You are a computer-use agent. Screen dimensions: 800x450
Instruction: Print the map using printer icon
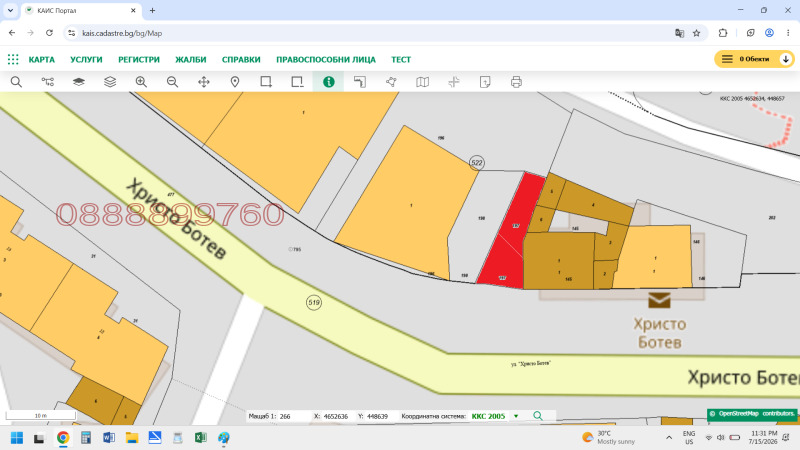[x=516, y=82]
